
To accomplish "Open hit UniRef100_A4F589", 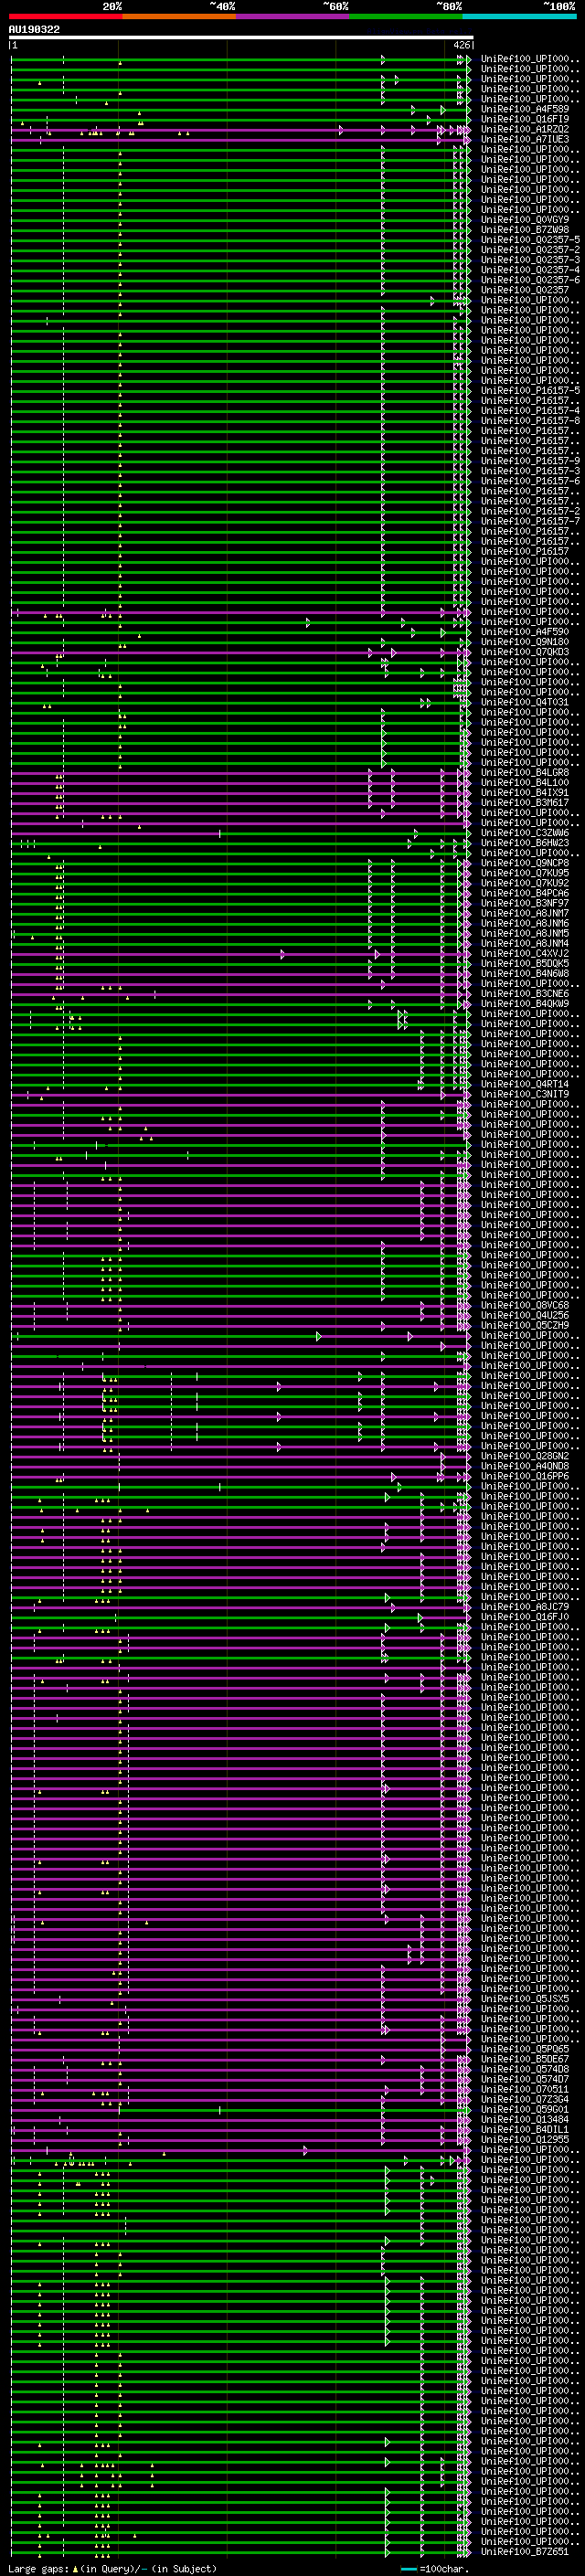I will pos(525,110).
